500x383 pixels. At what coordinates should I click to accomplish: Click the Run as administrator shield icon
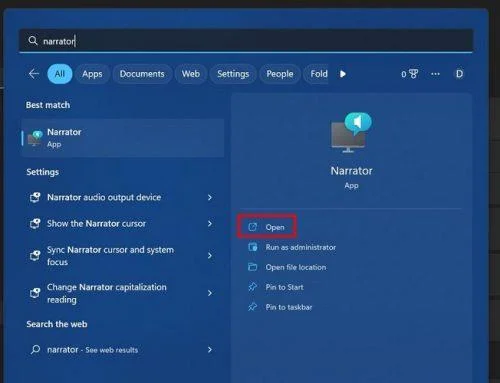click(x=253, y=247)
